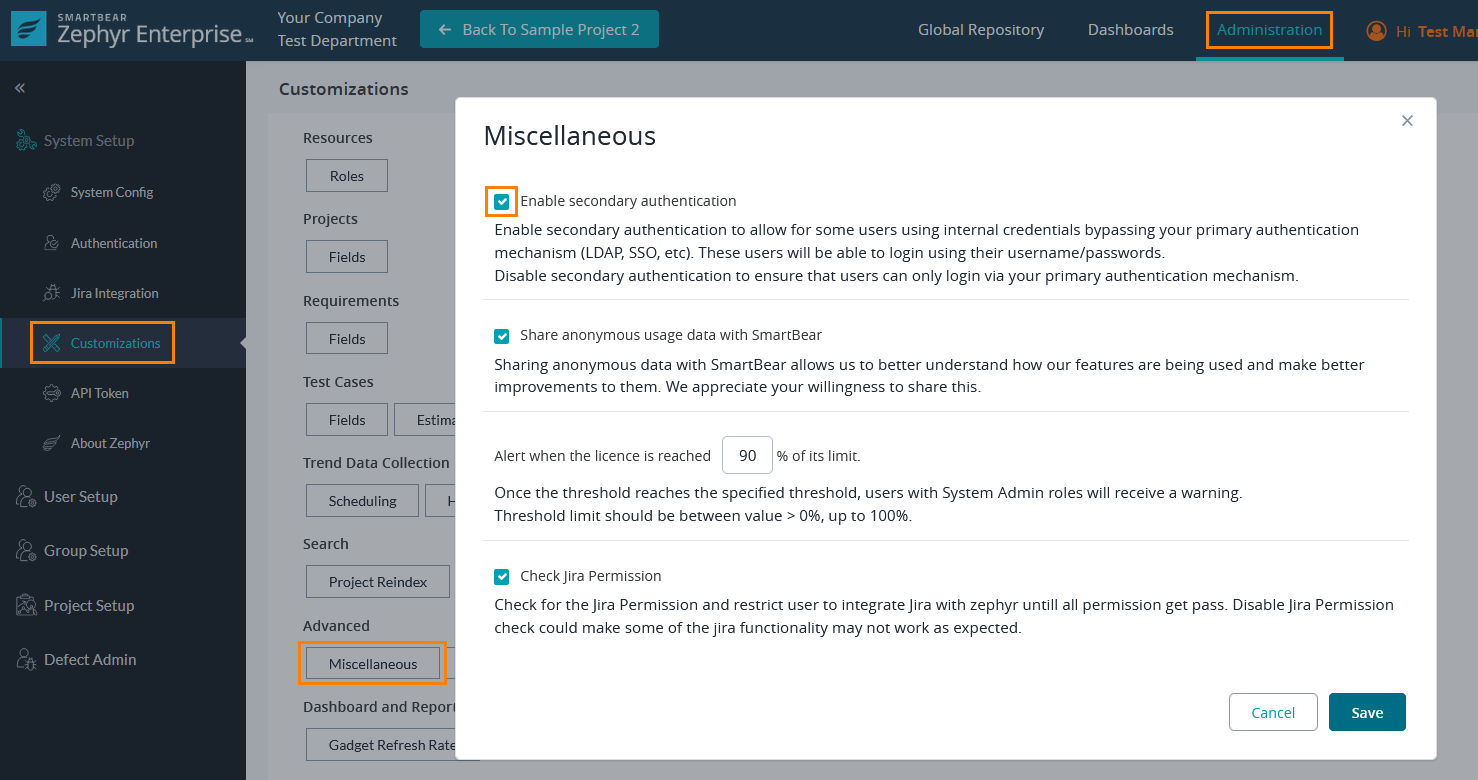This screenshot has width=1478, height=780.
Task: Toggle Share anonymous usage data checkbox
Action: (502, 336)
